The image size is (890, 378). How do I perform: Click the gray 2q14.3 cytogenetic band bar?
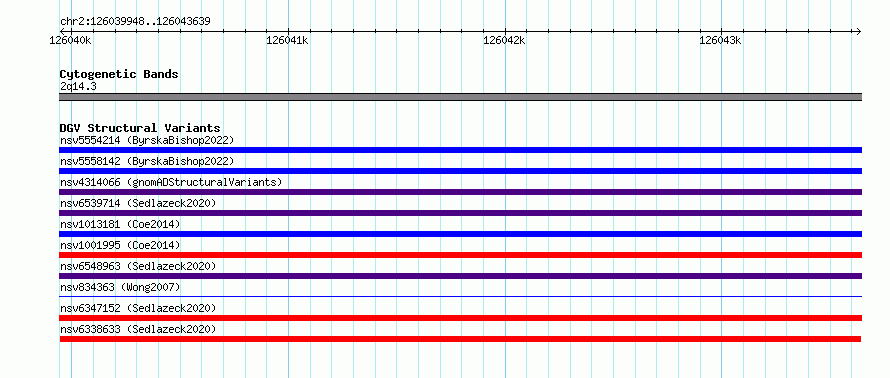(460, 97)
